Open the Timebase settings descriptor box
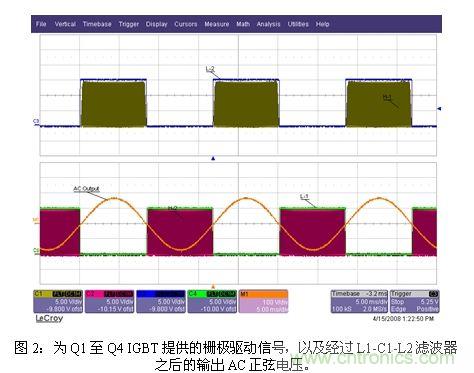Viewport: 474px width, 373px height. [359, 302]
